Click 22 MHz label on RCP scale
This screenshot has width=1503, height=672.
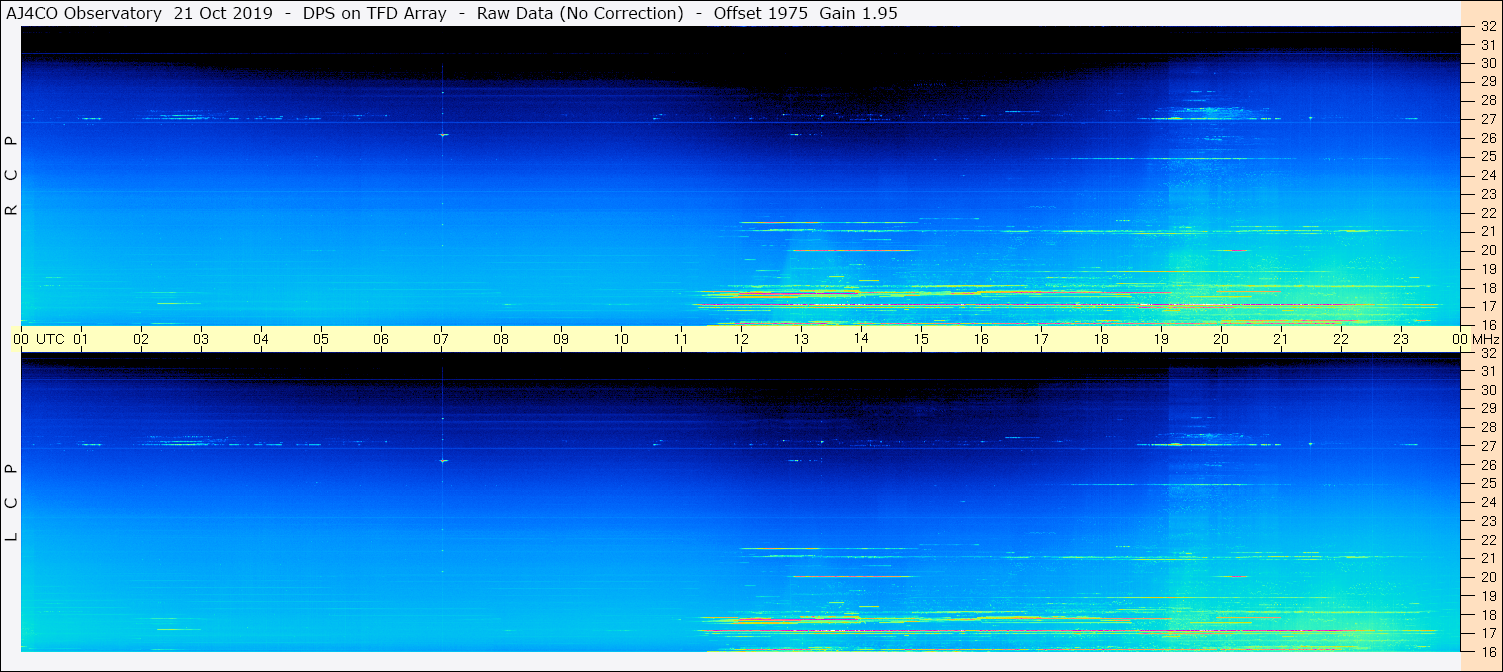pos(1487,213)
